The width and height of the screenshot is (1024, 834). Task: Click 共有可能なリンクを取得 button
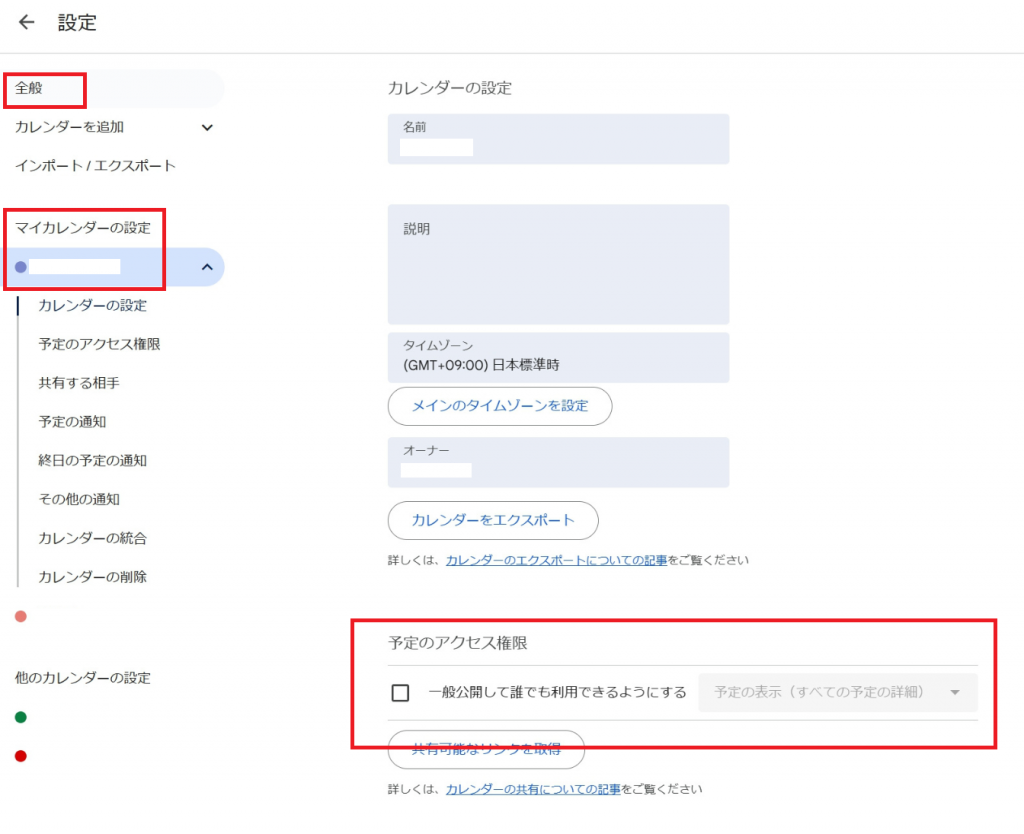(x=487, y=750)
